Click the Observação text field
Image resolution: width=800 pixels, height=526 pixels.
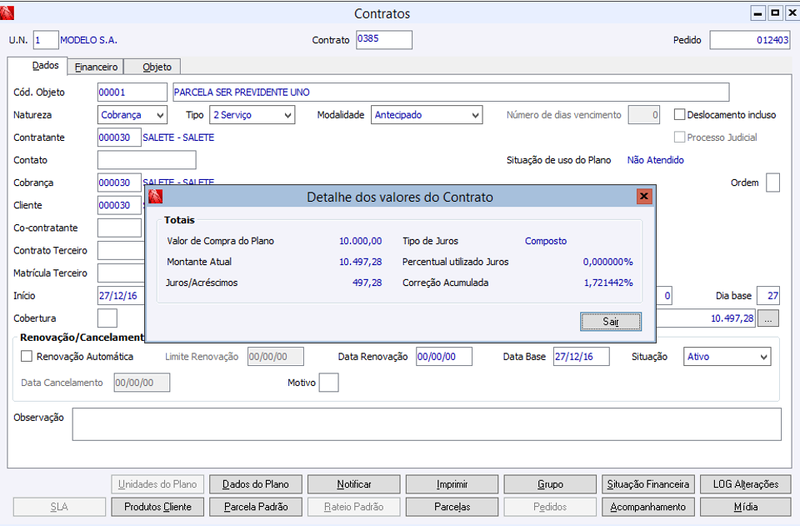[x=427, y=424]
